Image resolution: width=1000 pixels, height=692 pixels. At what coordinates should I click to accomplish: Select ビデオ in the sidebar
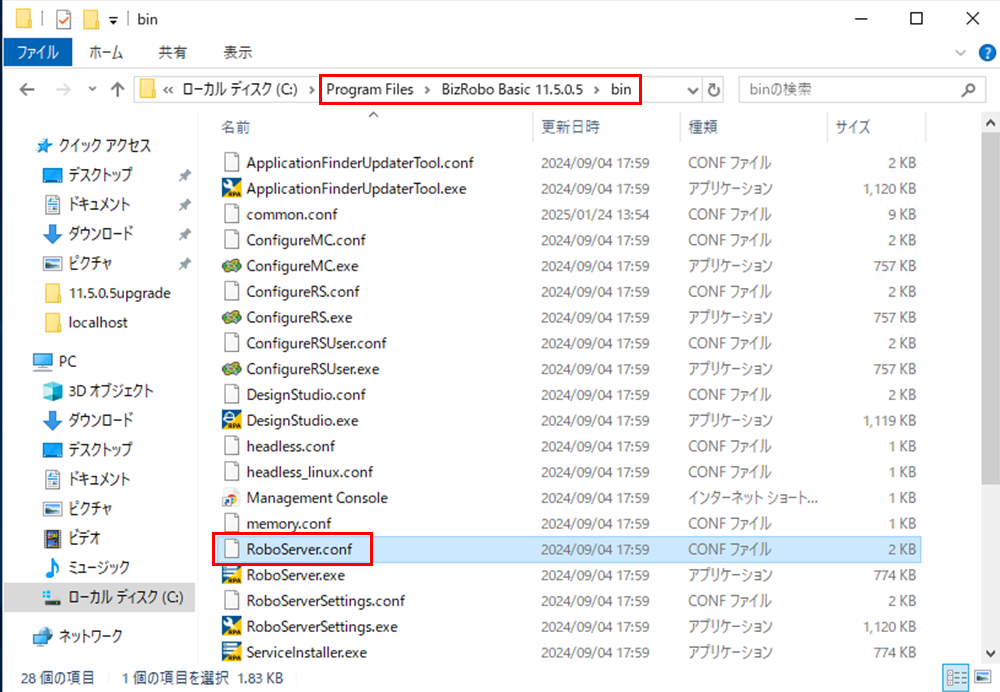[x=72, y=538]
